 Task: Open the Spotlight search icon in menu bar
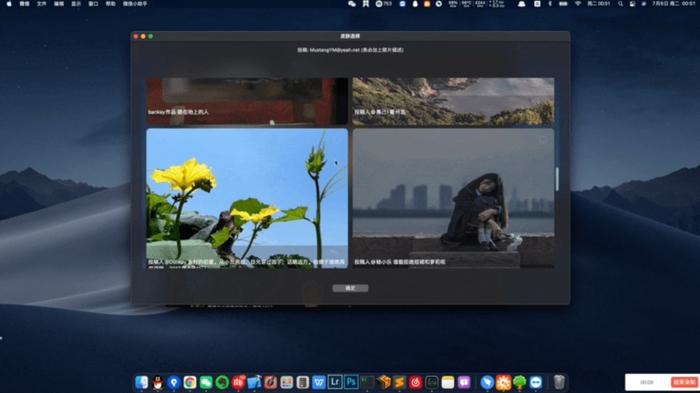pos(620,4)
